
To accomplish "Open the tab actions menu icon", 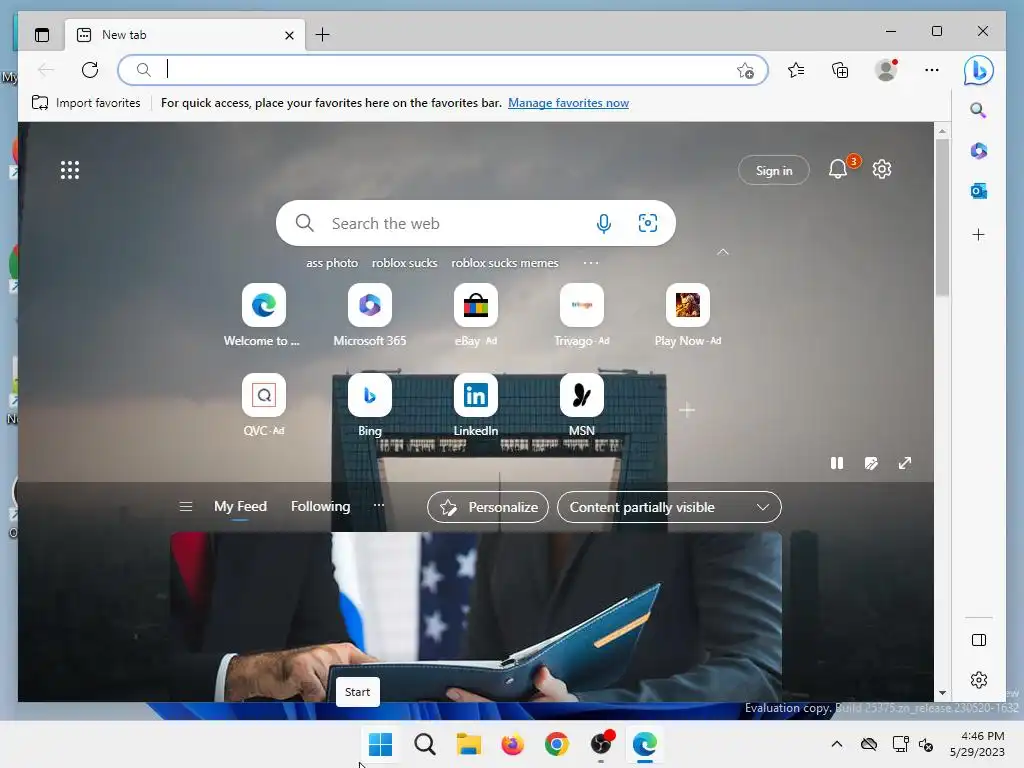I will (x=42, y=35).
